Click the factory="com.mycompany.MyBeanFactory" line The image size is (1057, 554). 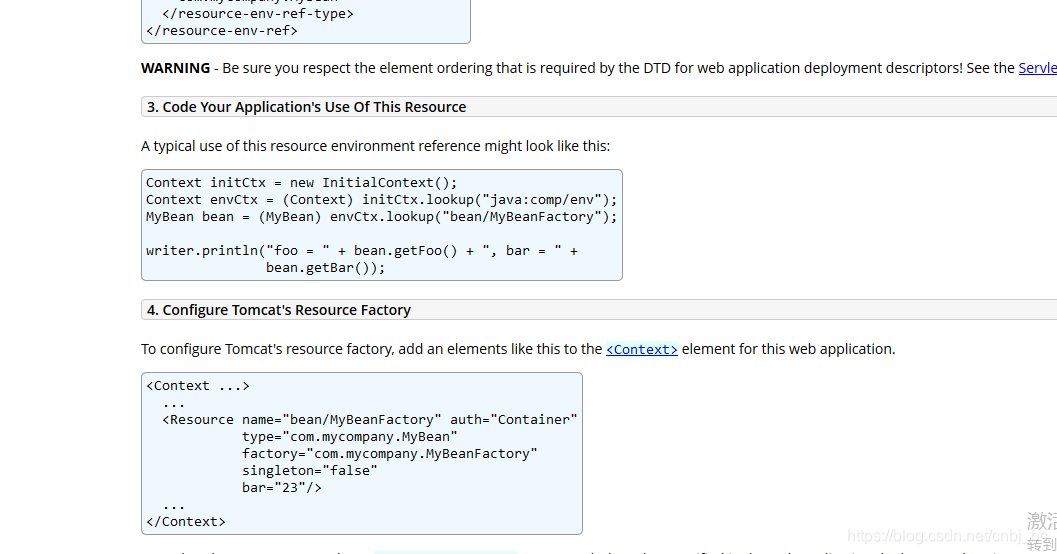(390, 454)
